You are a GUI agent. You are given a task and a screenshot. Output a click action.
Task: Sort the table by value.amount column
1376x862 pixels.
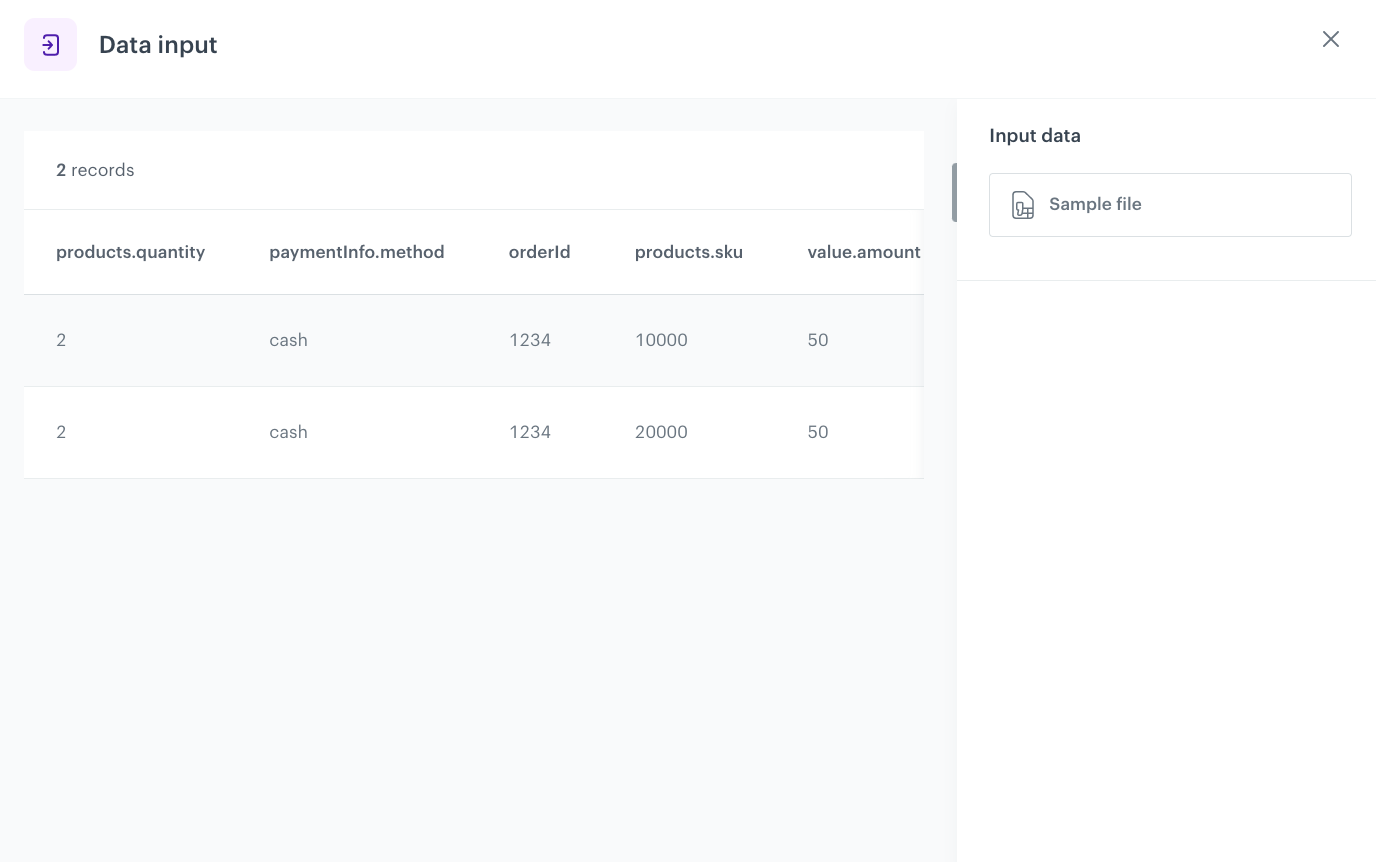[863, 252]
